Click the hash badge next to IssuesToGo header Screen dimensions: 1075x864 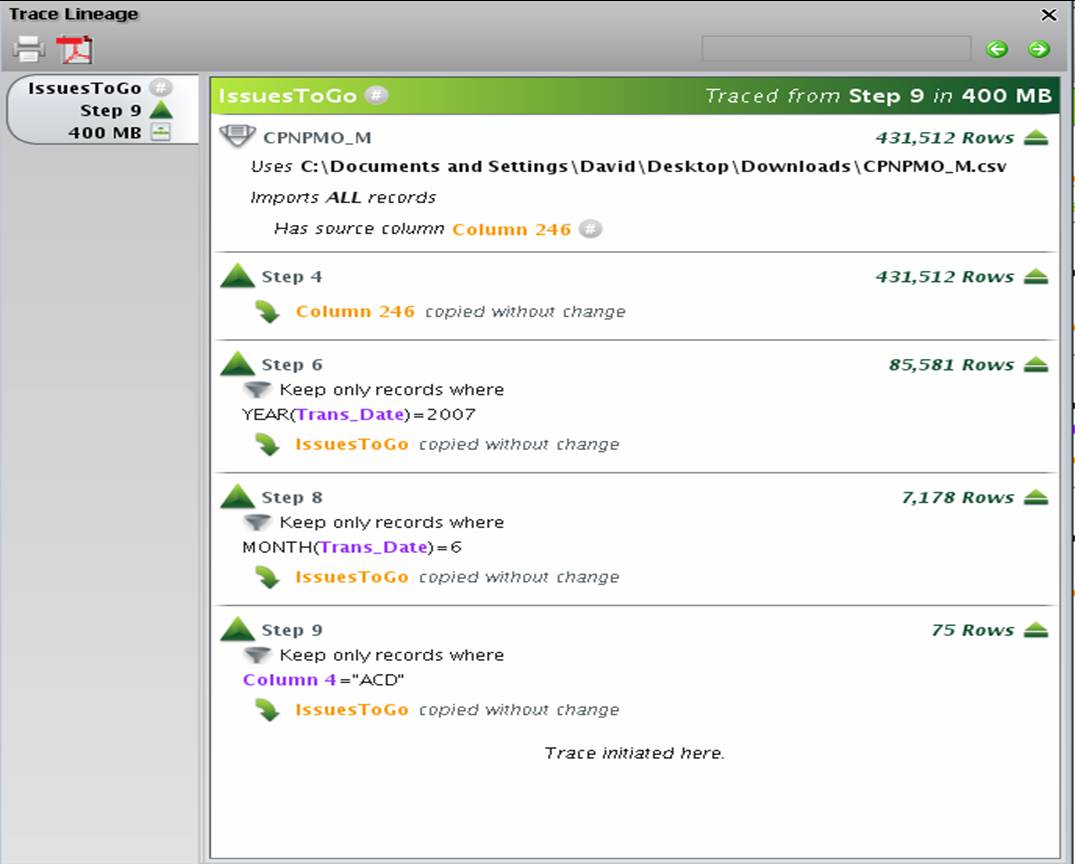click(376, 95)
